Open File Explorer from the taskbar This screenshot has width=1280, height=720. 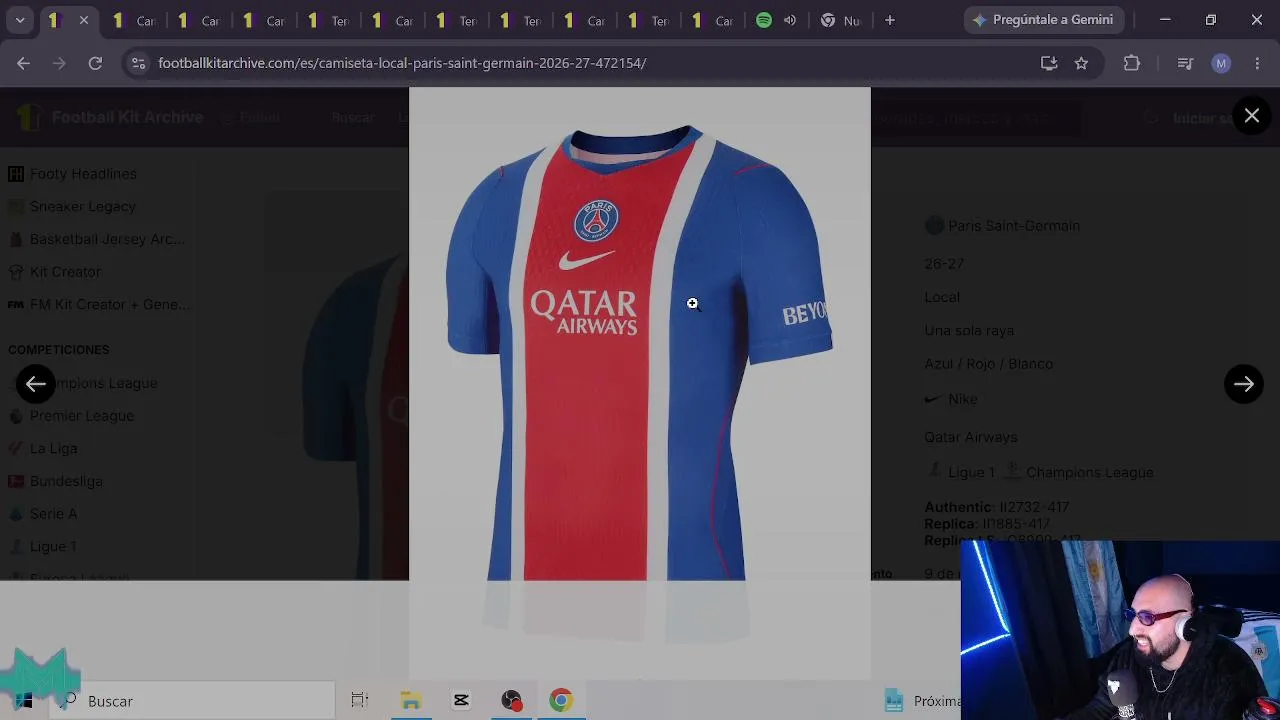[411, 701]
